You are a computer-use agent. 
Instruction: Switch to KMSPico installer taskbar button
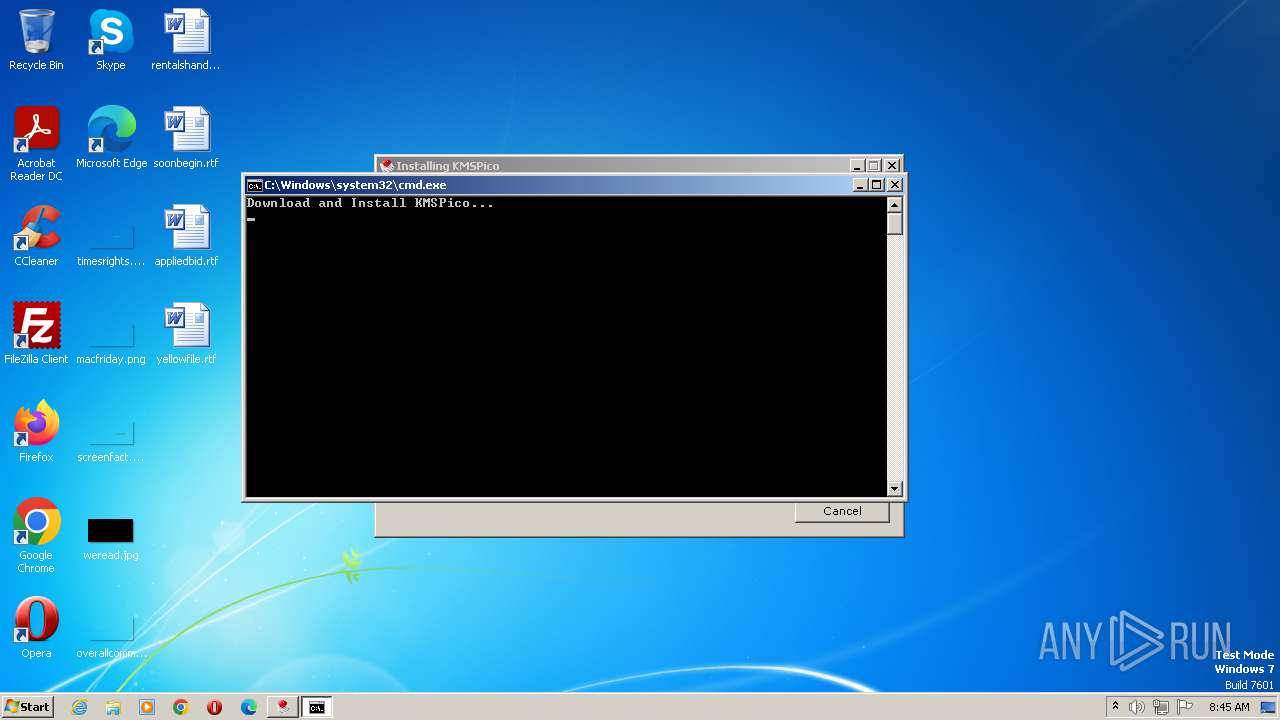click(x=283, y=707)
